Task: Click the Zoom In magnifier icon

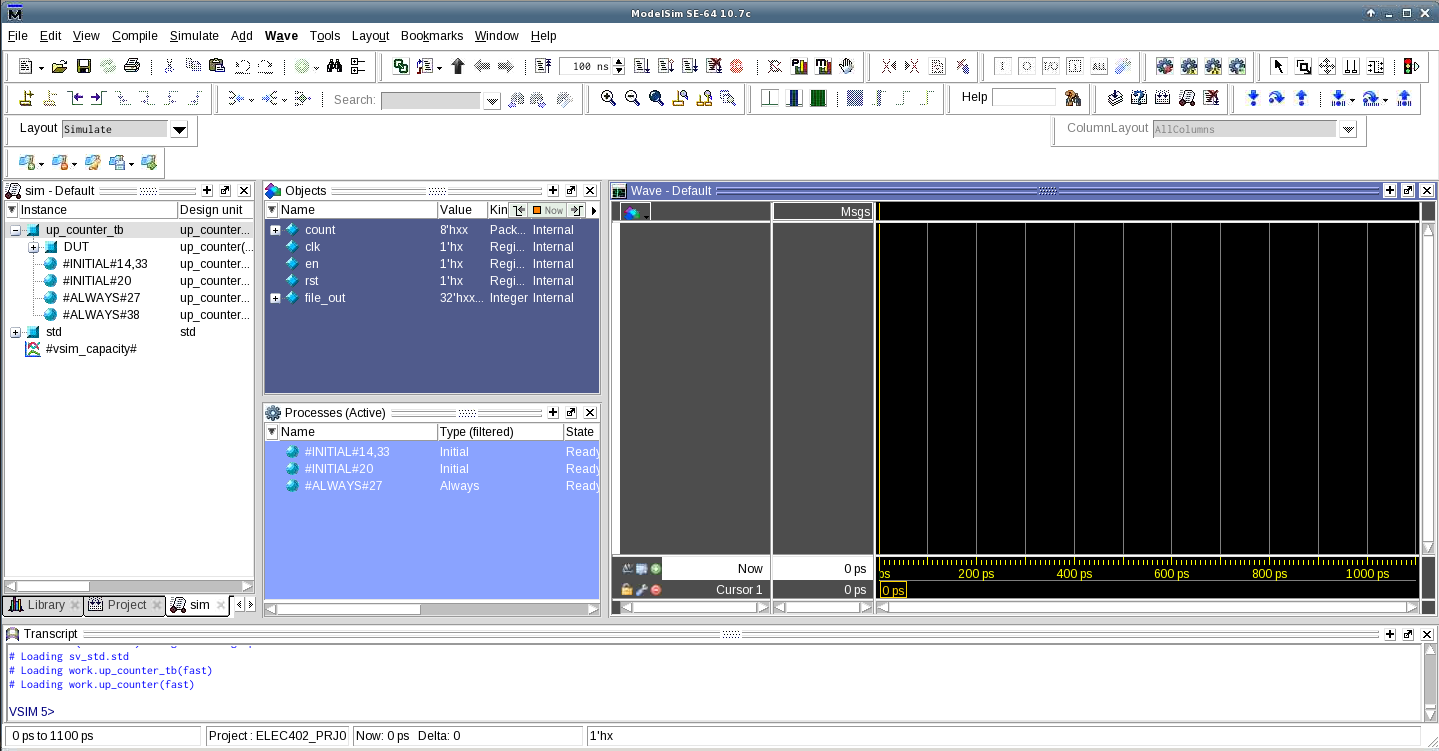Action: click(608, 98)
